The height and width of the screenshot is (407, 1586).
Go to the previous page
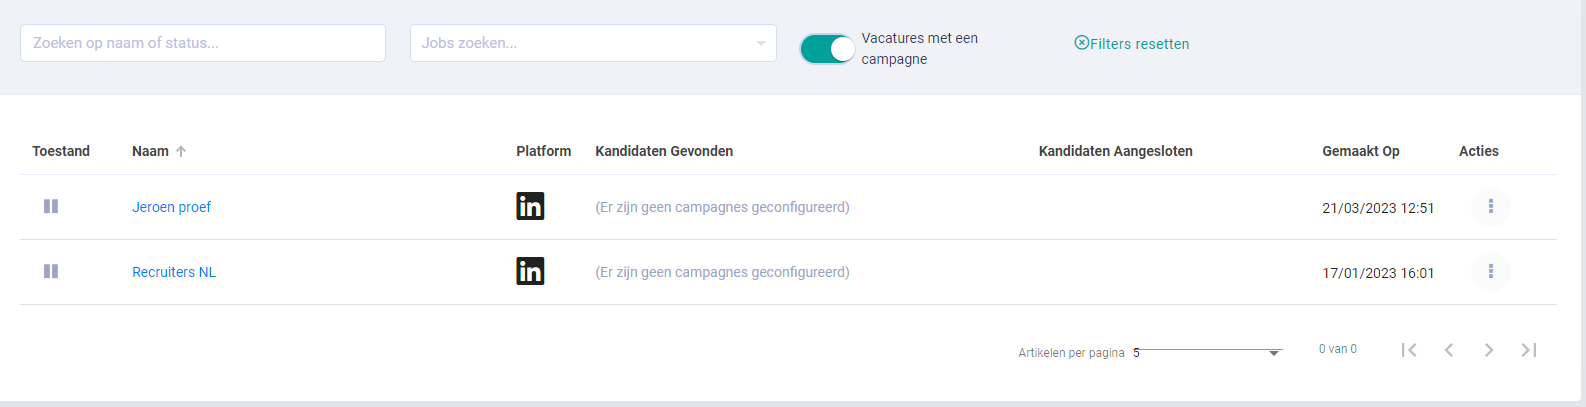[1449, 349]
